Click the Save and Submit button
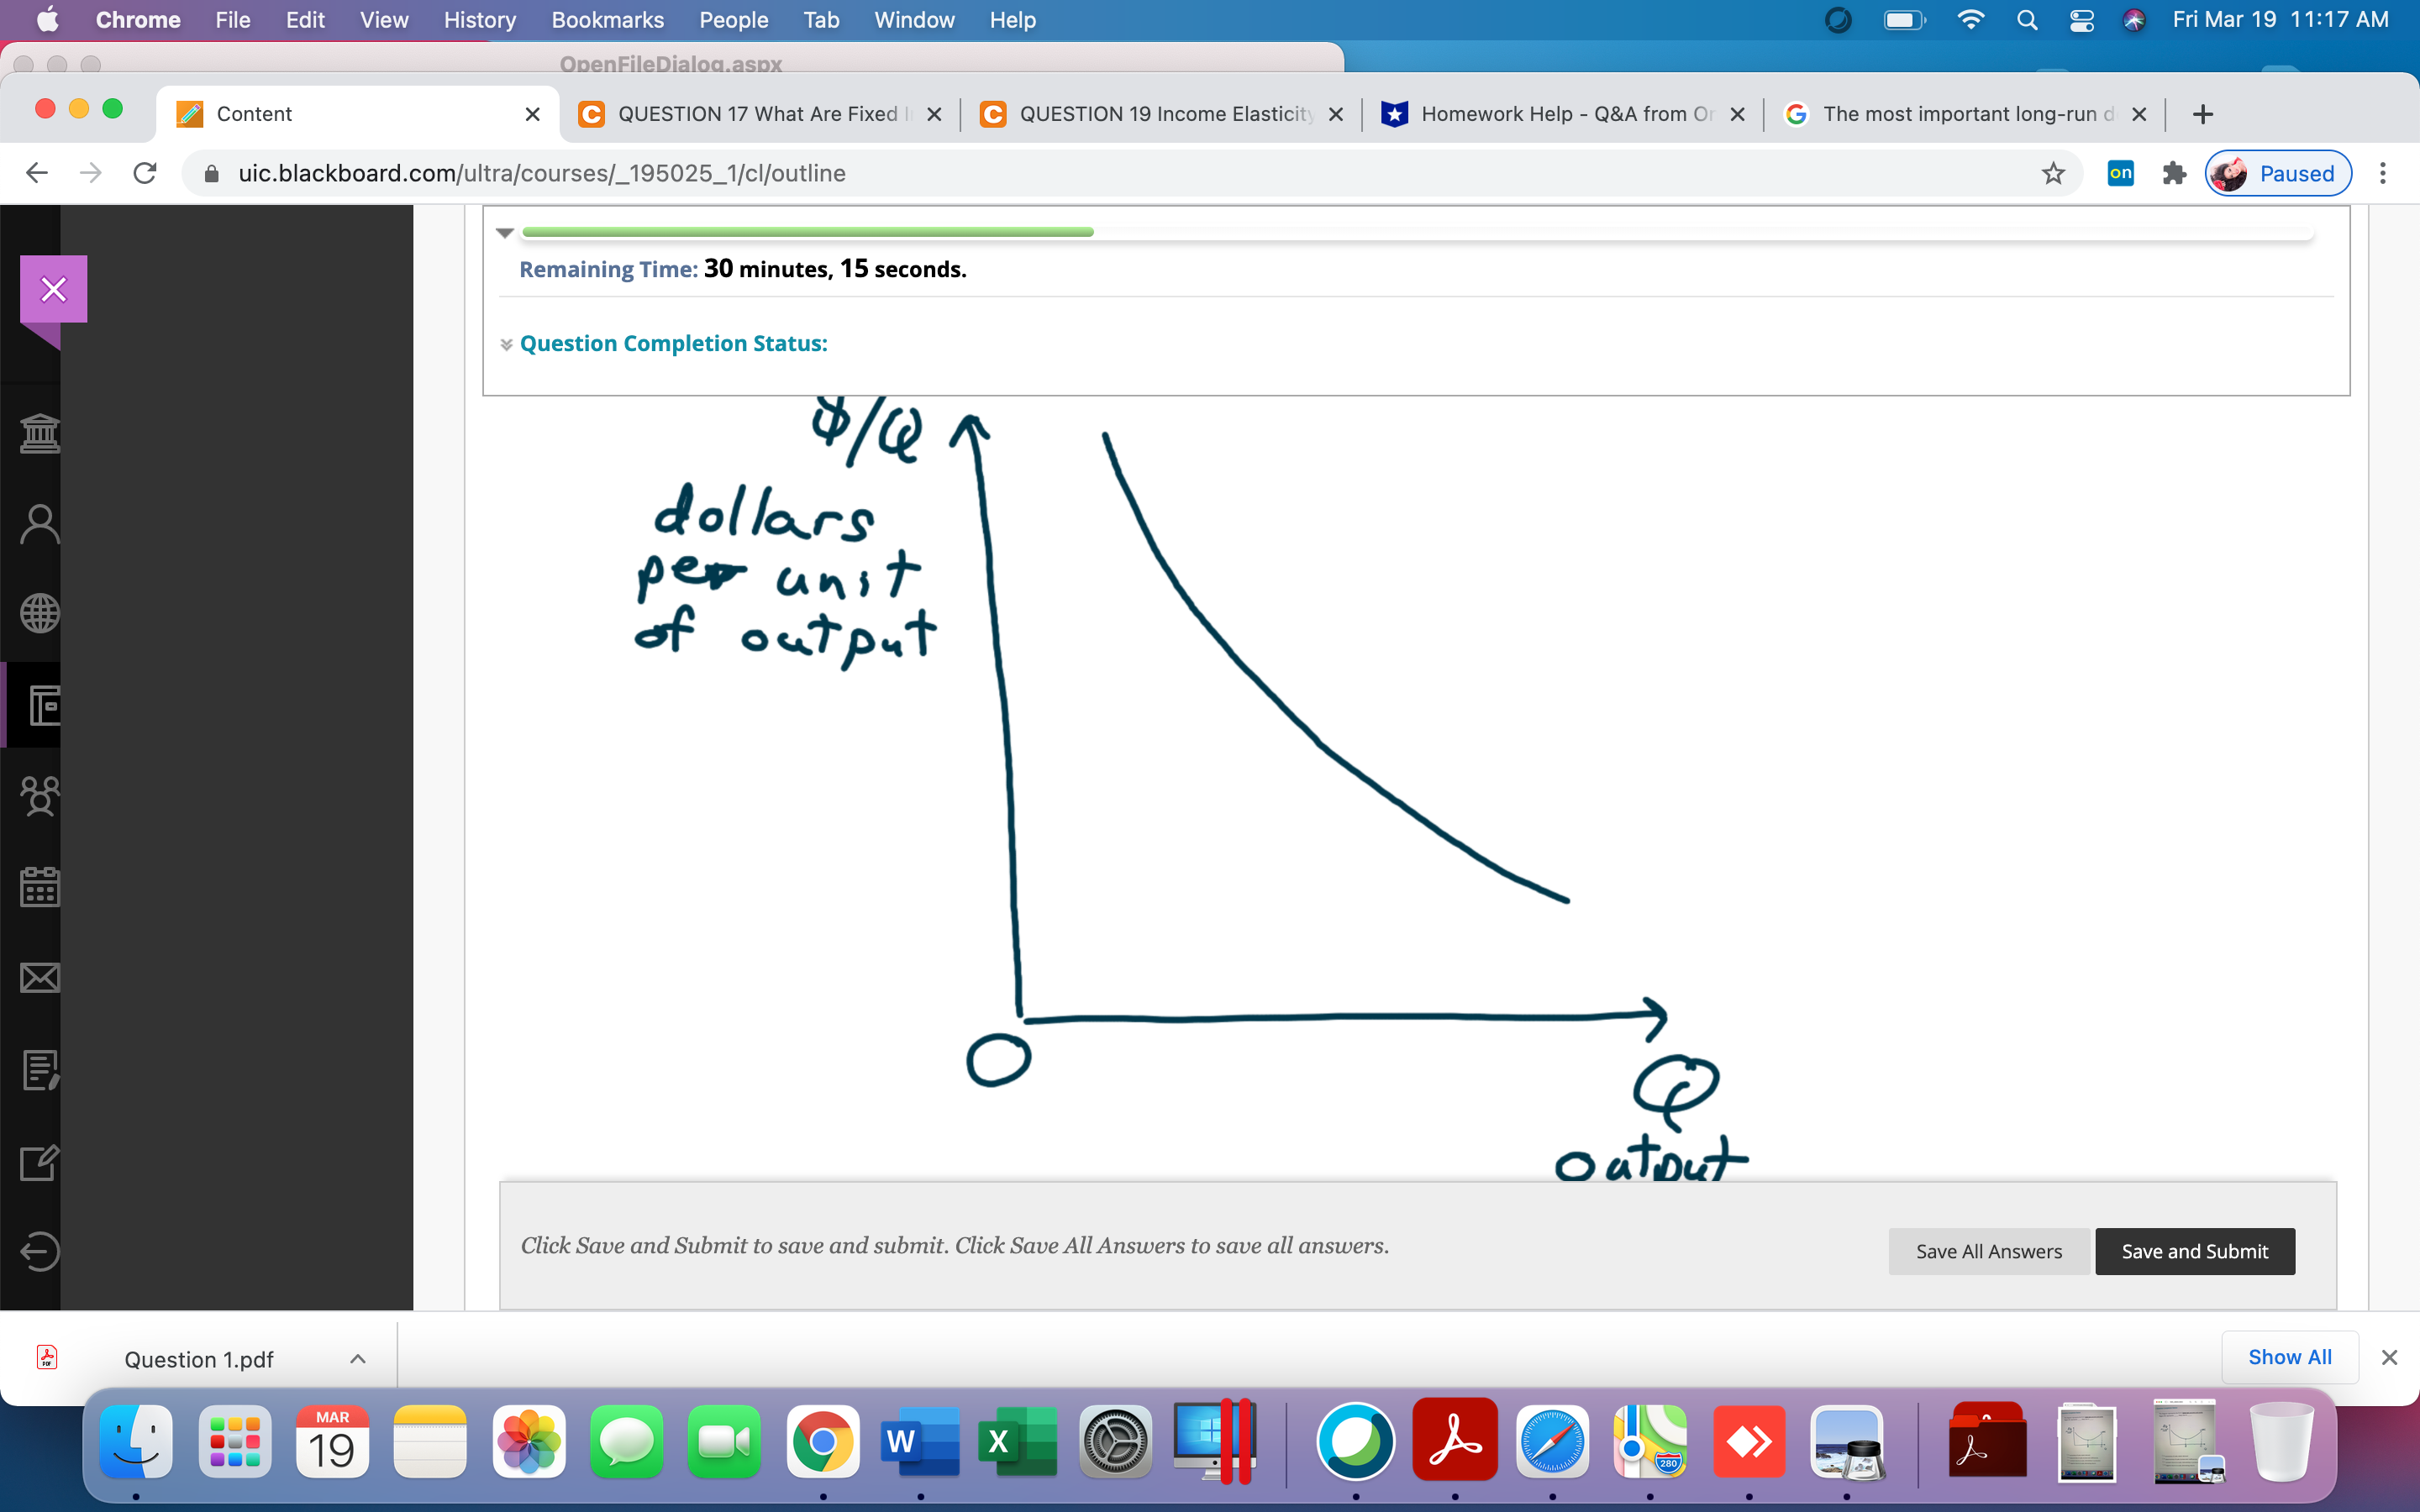2420x1512 pixels. point(2194,1251)
